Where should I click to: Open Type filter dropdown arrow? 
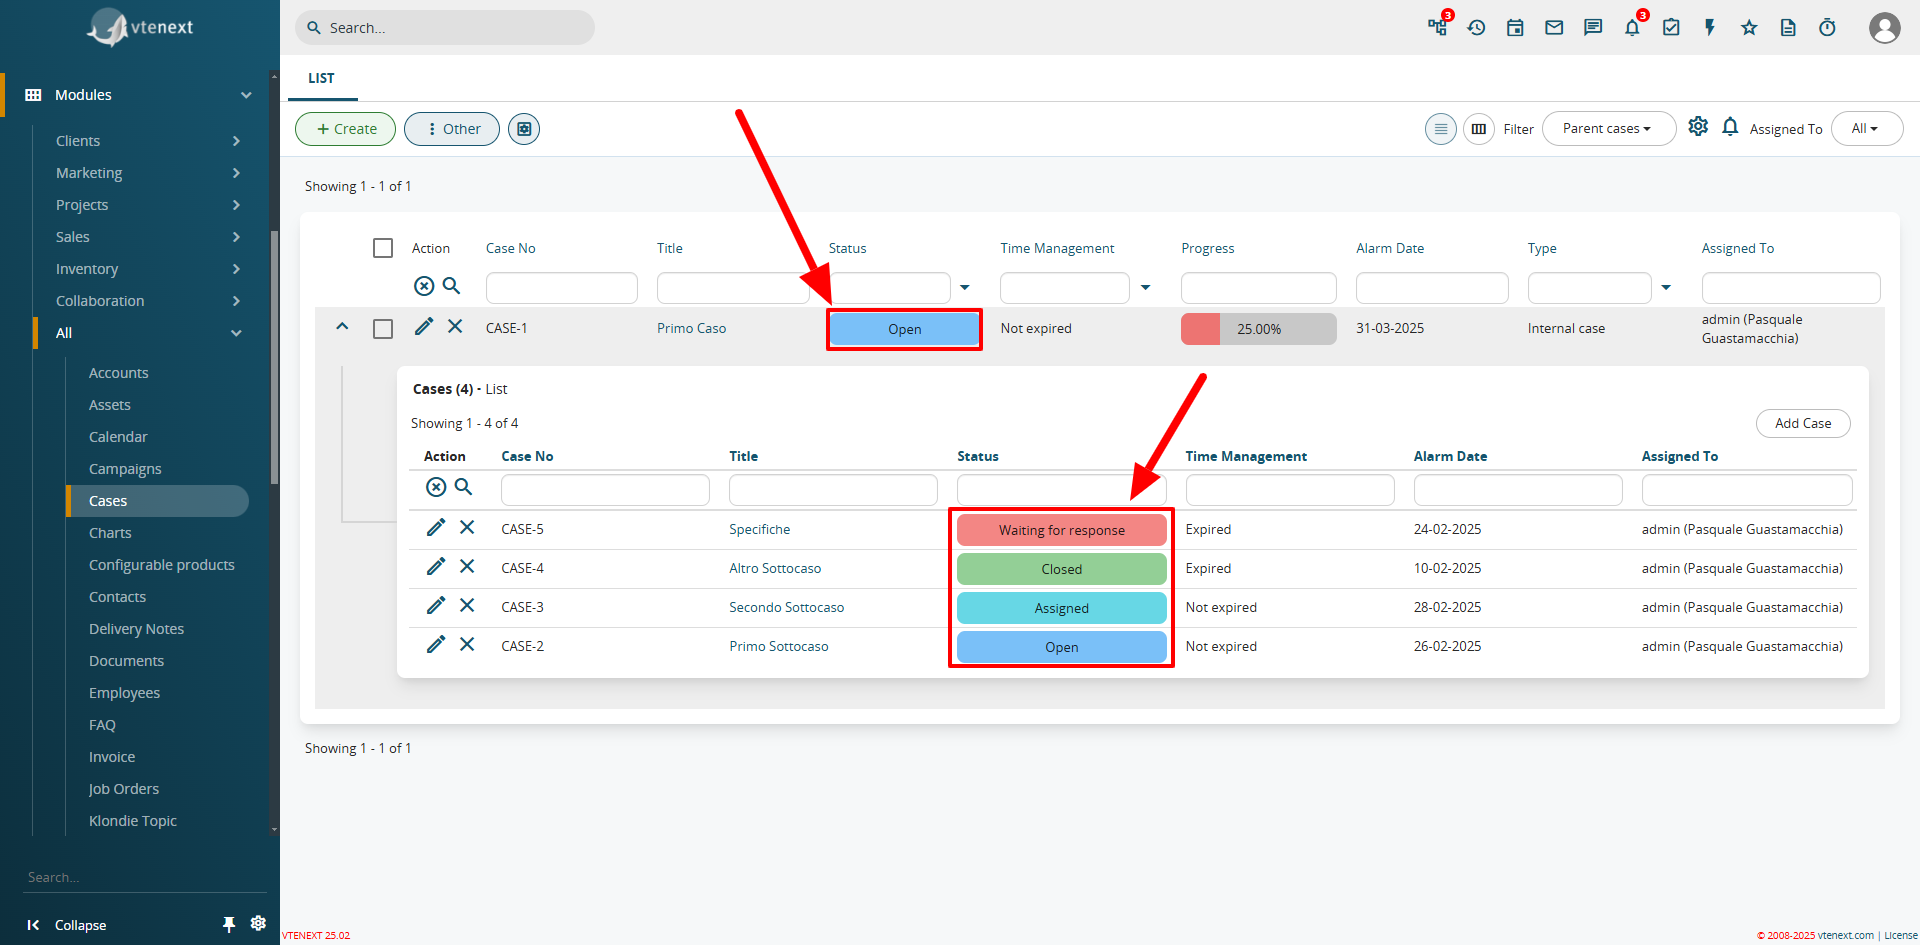click(1666, 288)
